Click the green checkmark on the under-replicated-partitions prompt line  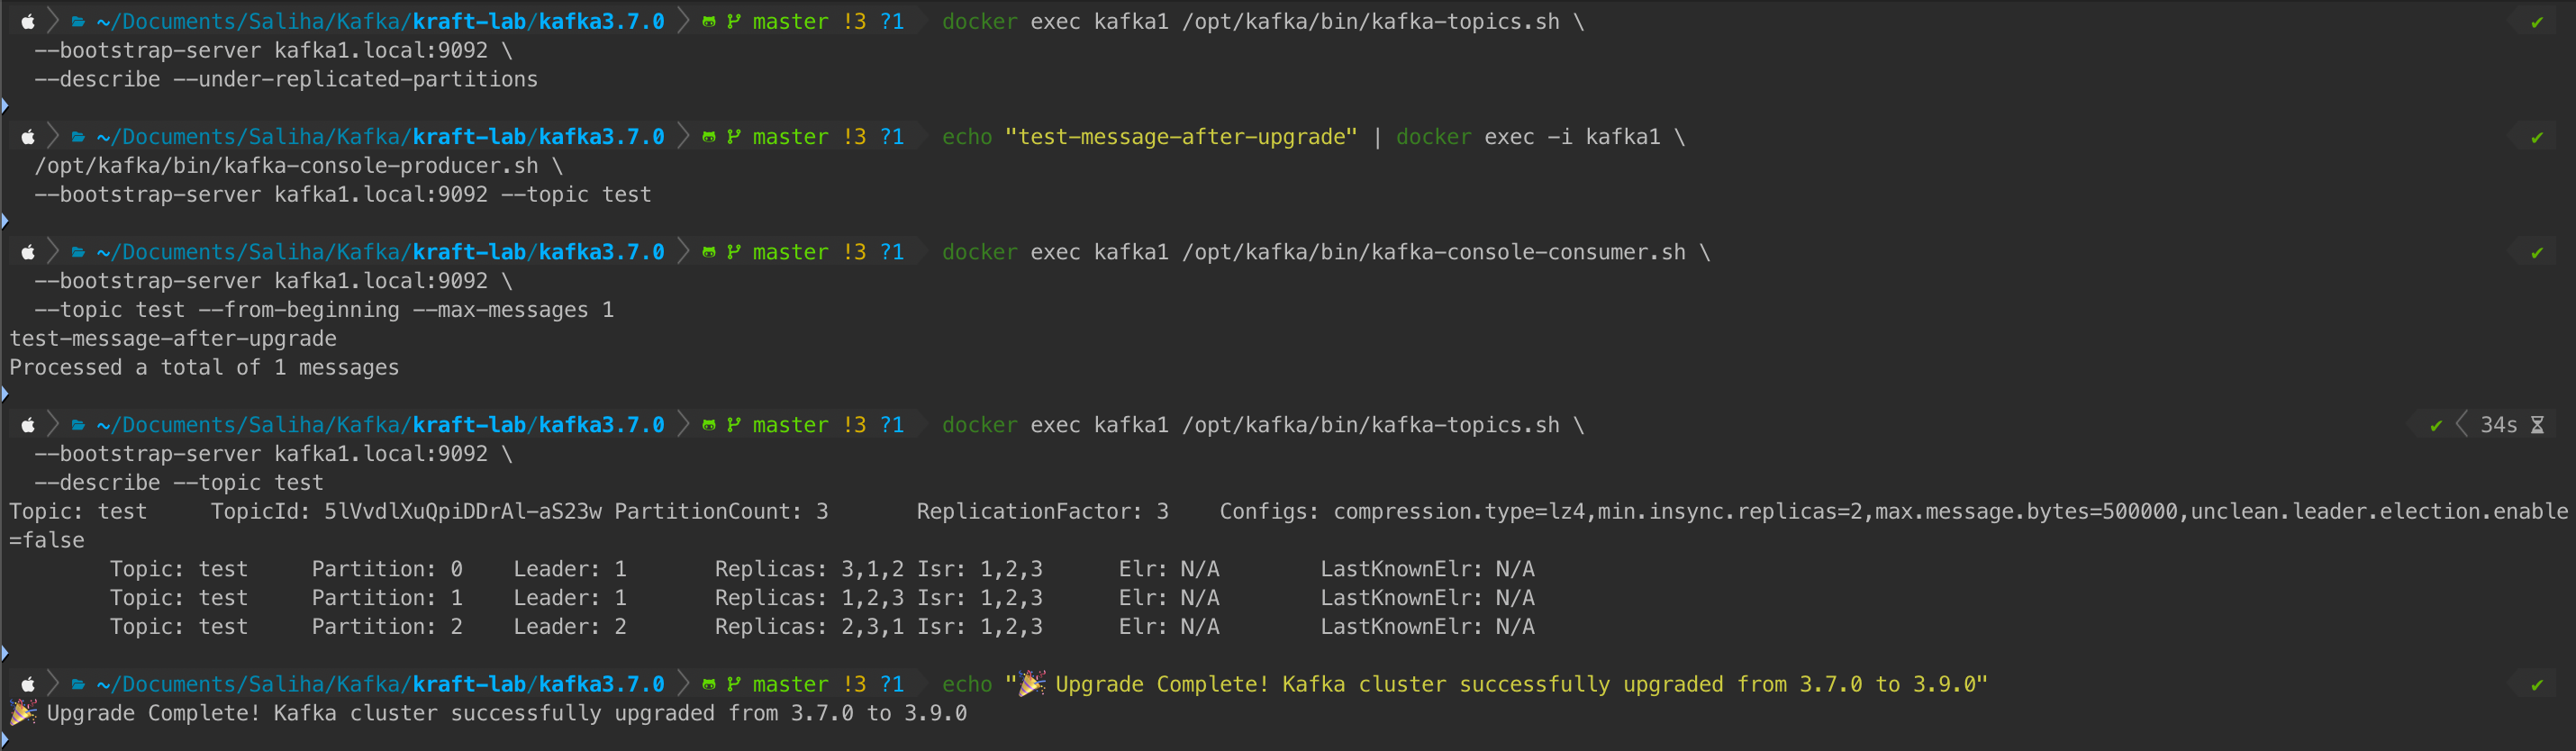[2537, 22]
